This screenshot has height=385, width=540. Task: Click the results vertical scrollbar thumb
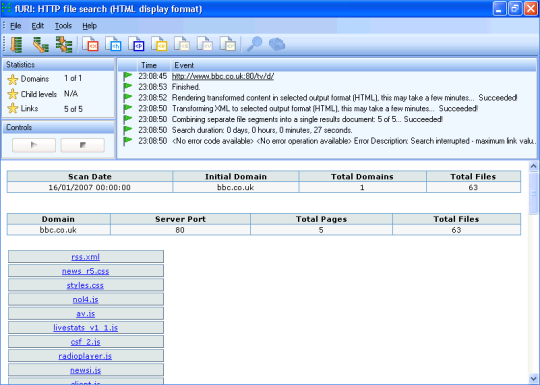tap(533, 193)
